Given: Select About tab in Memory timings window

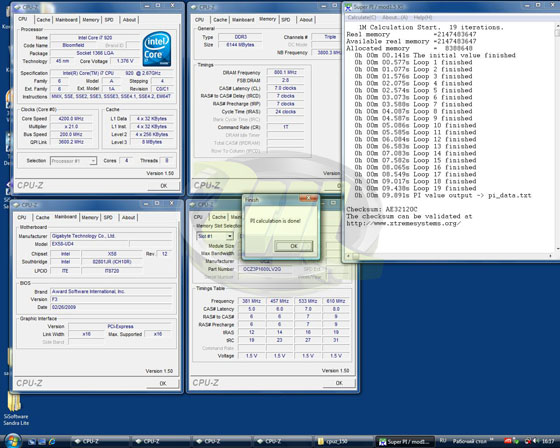Looking at the screenshot, I should (306, 20).
